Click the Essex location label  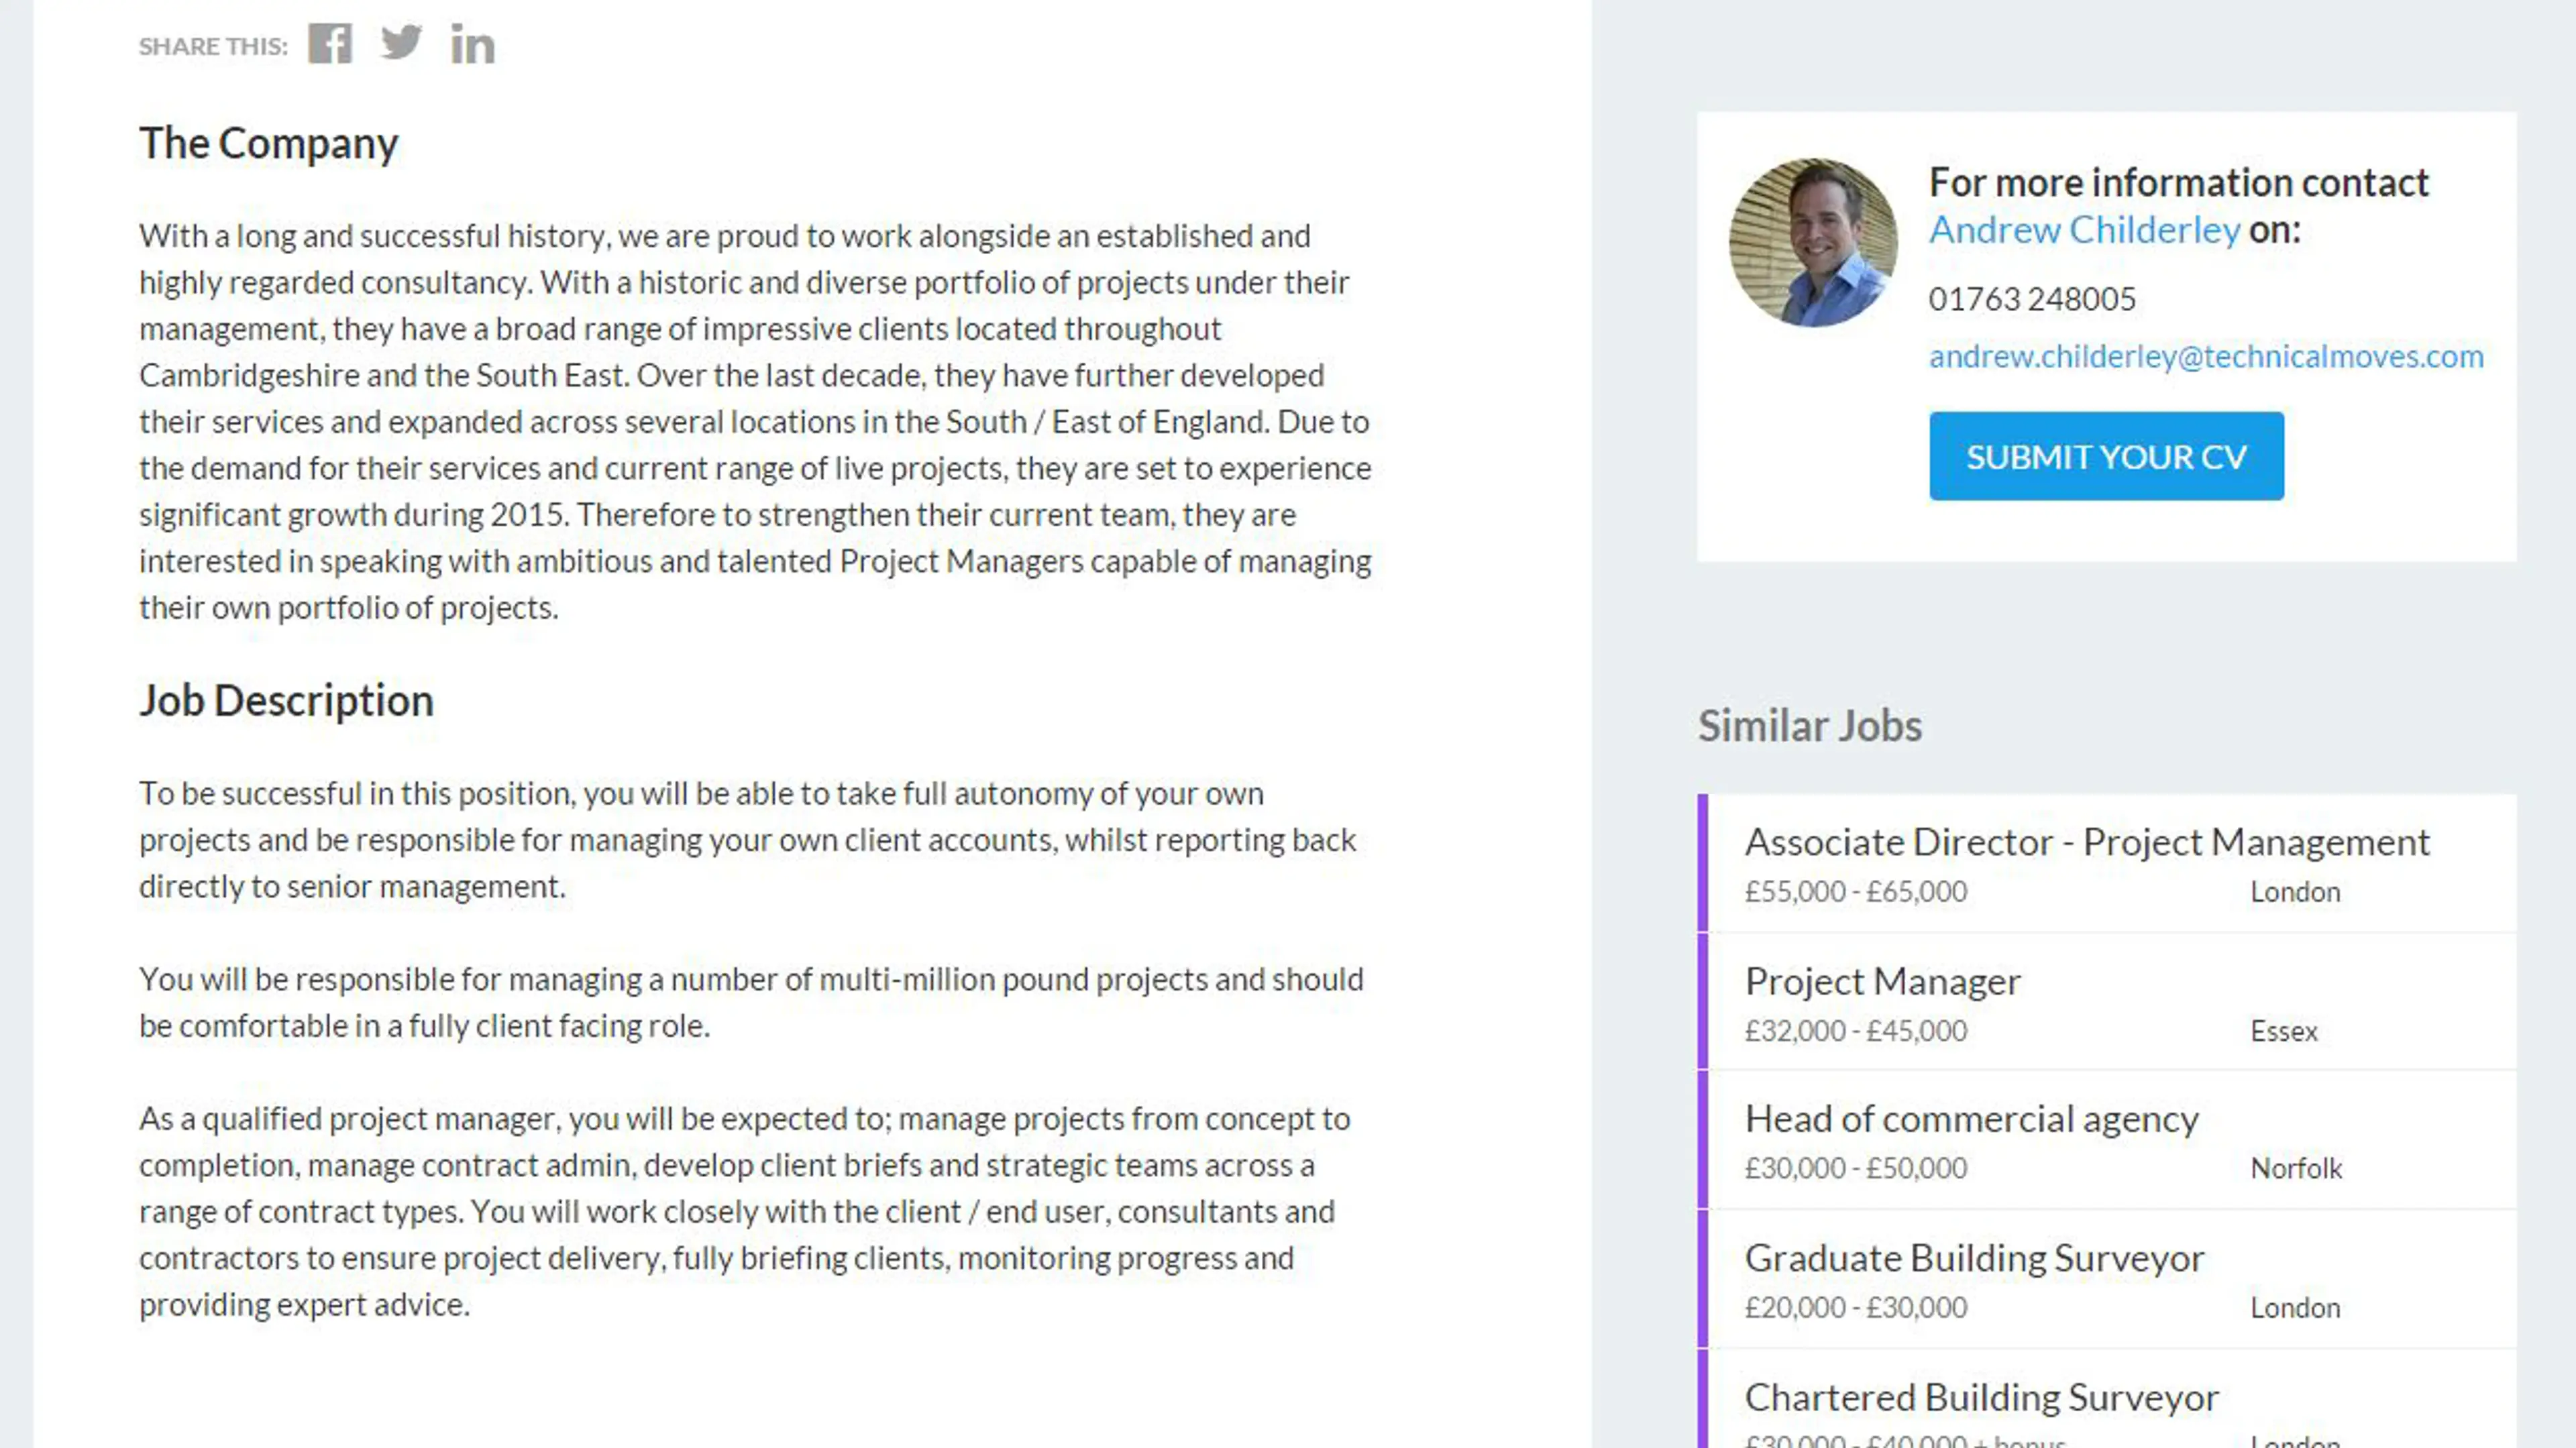point(2283,1031)
